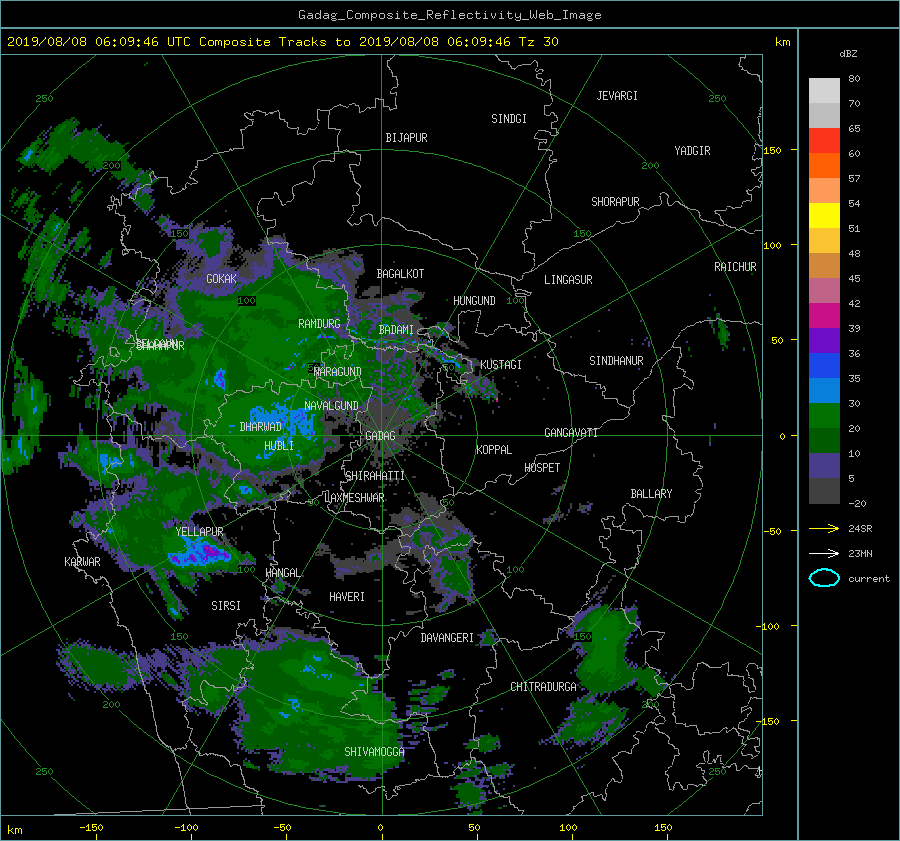The height and width of the screenshot is (841, 900).
Task: Click the KARWAR label near the coast
Action: tap(82, 562)
